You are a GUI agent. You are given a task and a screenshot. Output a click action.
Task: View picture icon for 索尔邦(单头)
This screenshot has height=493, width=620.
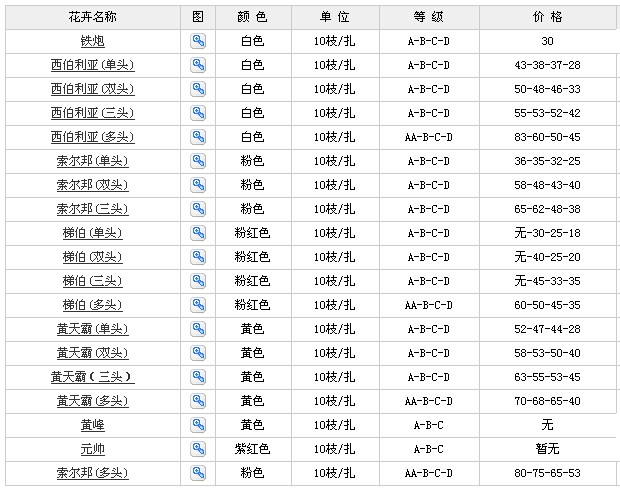click(x=198, y=161)
